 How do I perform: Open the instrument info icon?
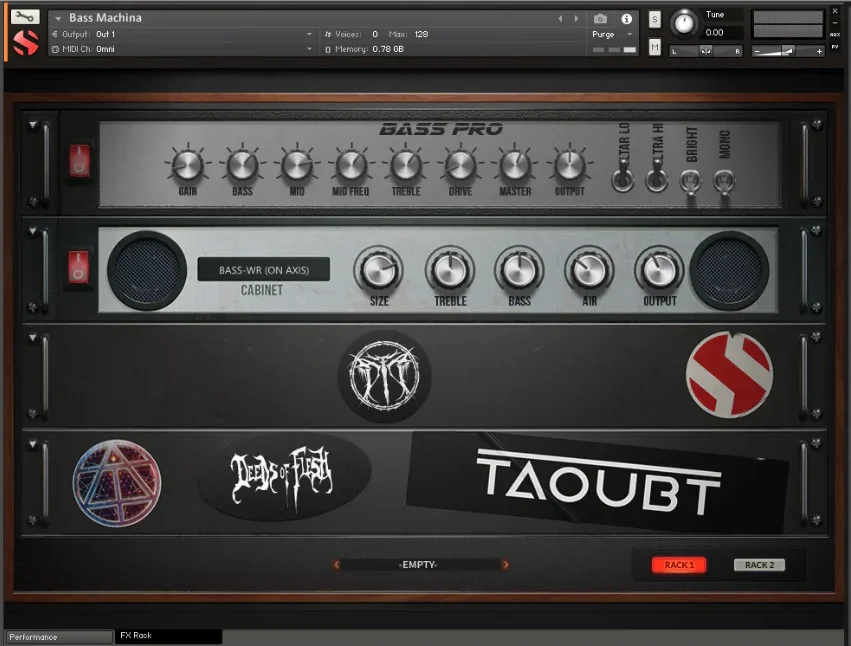point(624,17)
